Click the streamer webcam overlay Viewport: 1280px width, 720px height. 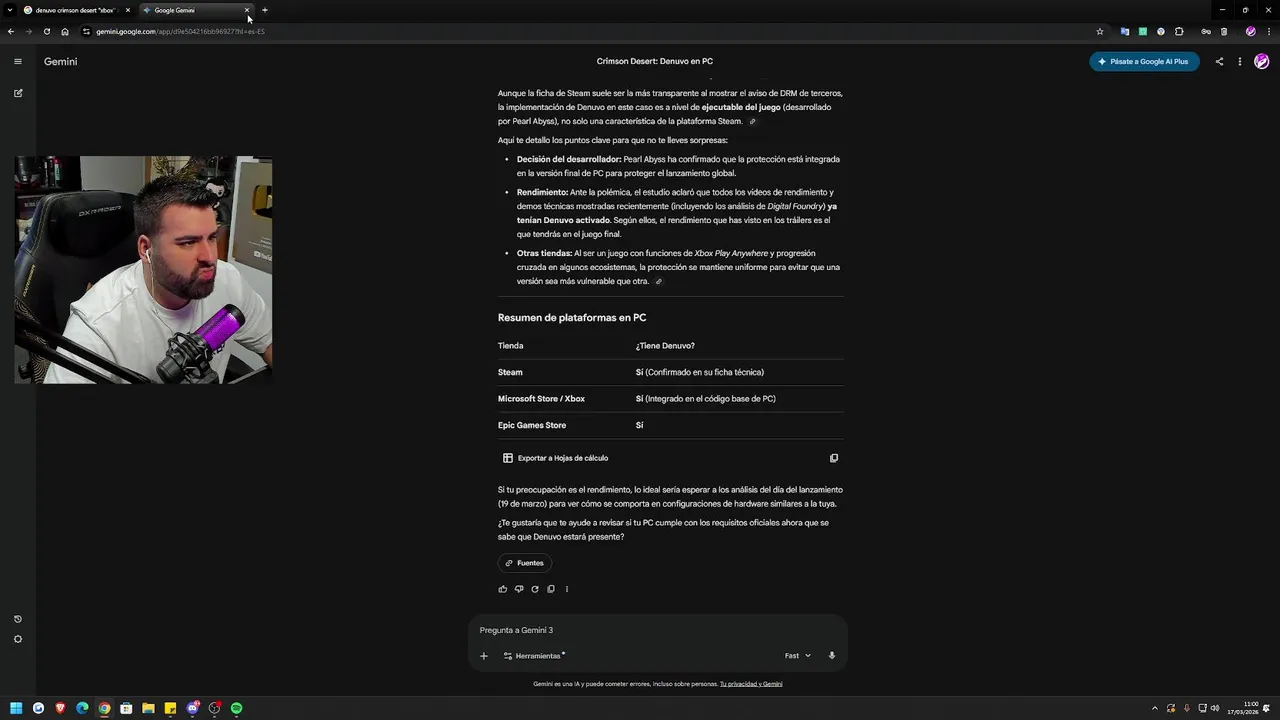[143, 269]
